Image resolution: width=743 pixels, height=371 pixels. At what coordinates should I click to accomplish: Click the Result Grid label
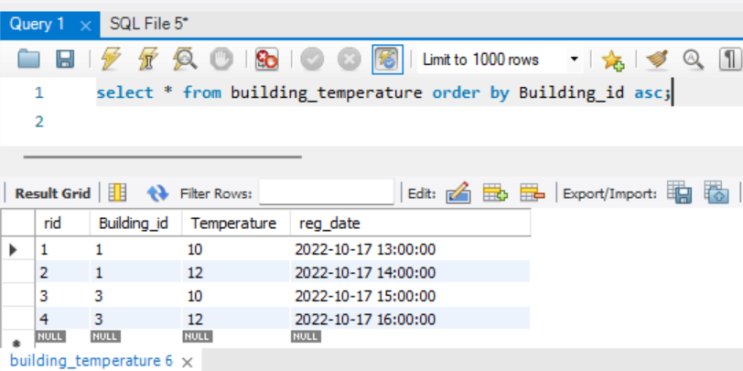(53, 193)
